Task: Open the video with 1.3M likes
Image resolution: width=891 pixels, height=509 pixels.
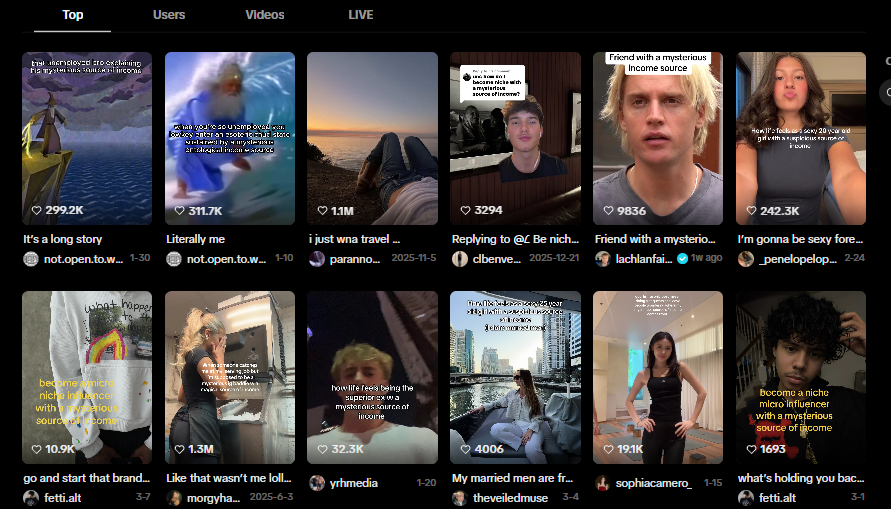Action: click(x=230, y=377)
